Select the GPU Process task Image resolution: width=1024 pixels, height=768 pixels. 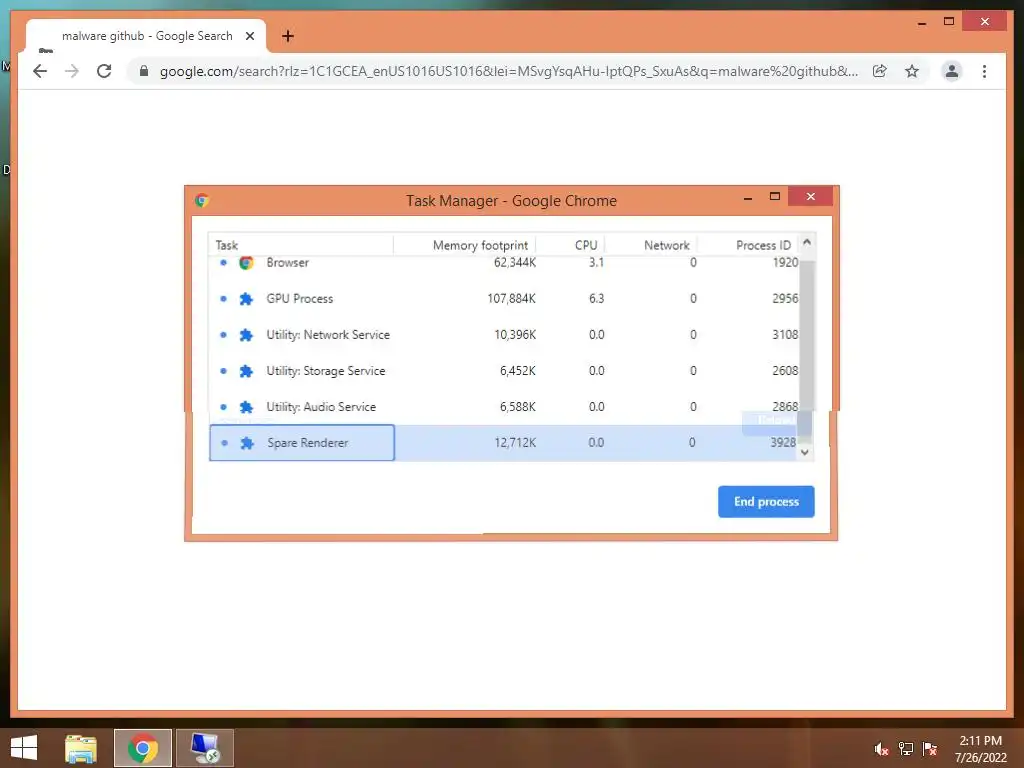click(504, 298)
